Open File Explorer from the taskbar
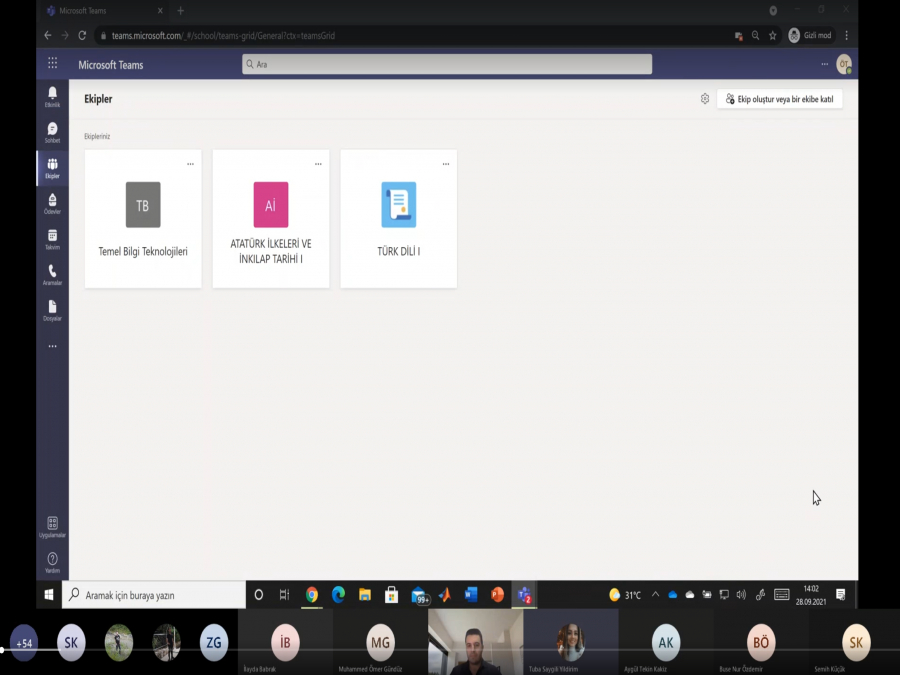Viewport: 900px width, 675px height. 364,595
